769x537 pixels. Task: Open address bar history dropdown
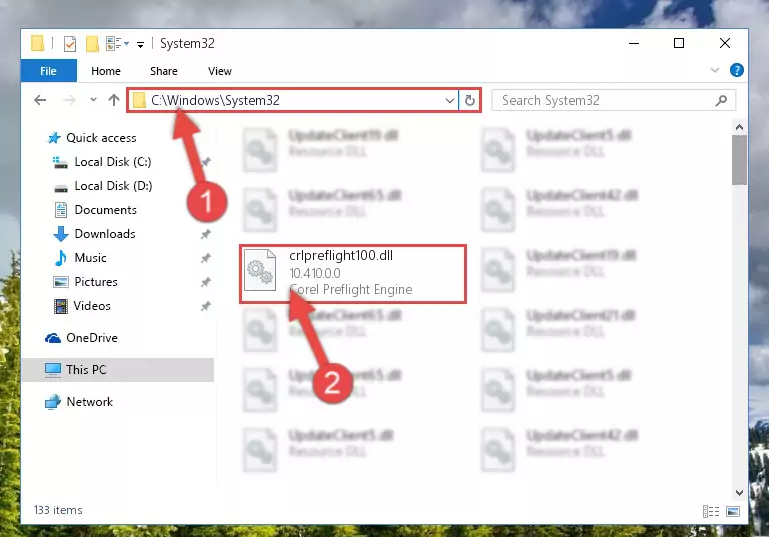pyautogui.click(x=449, y=101)
